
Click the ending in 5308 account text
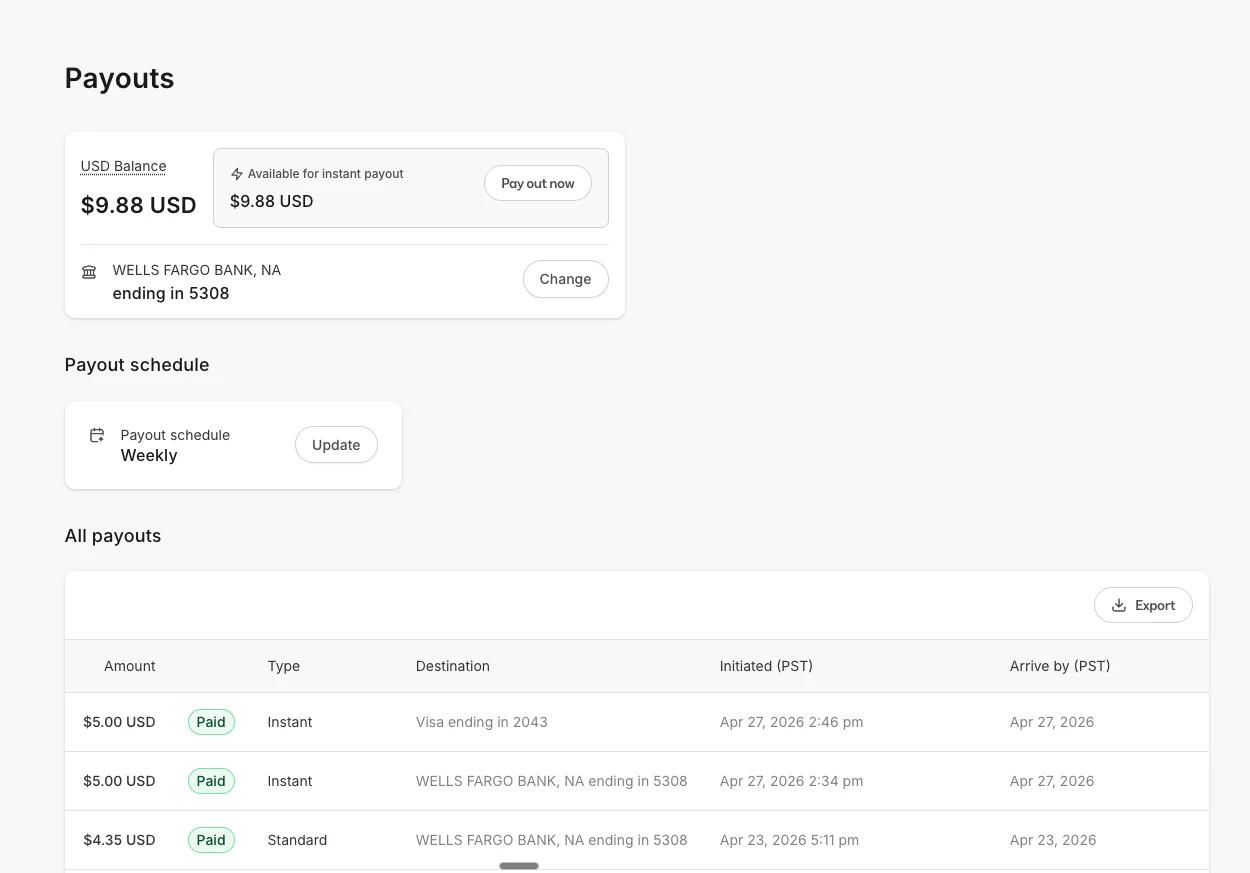click(171, 293)
